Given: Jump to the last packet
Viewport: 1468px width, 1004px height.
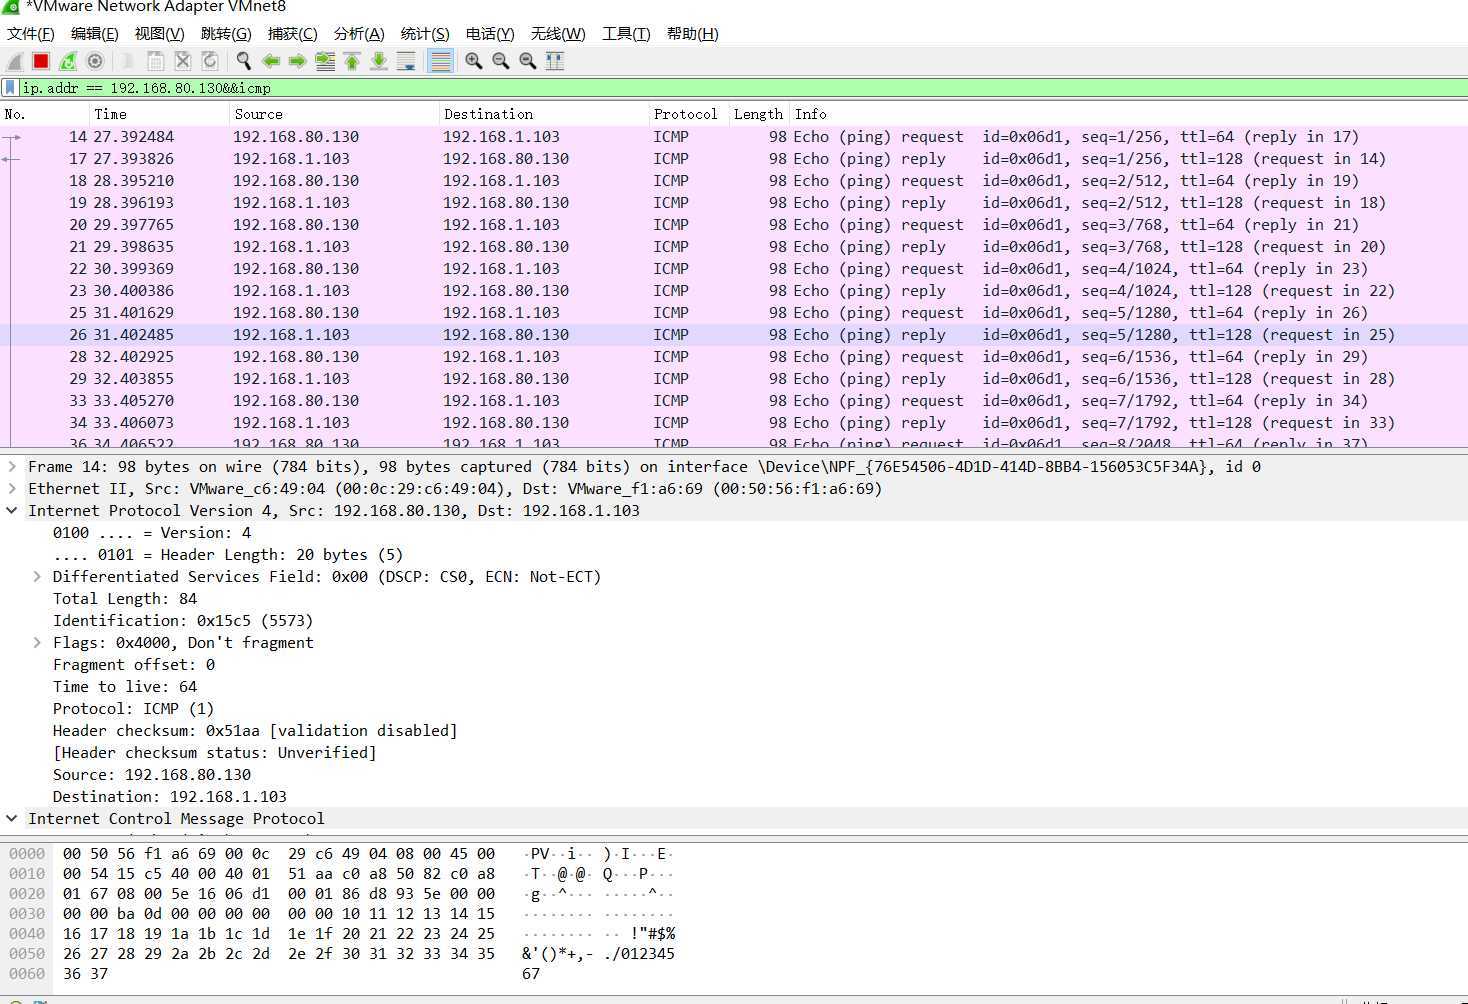Looking at the screenshot, I should pos(379,61).
